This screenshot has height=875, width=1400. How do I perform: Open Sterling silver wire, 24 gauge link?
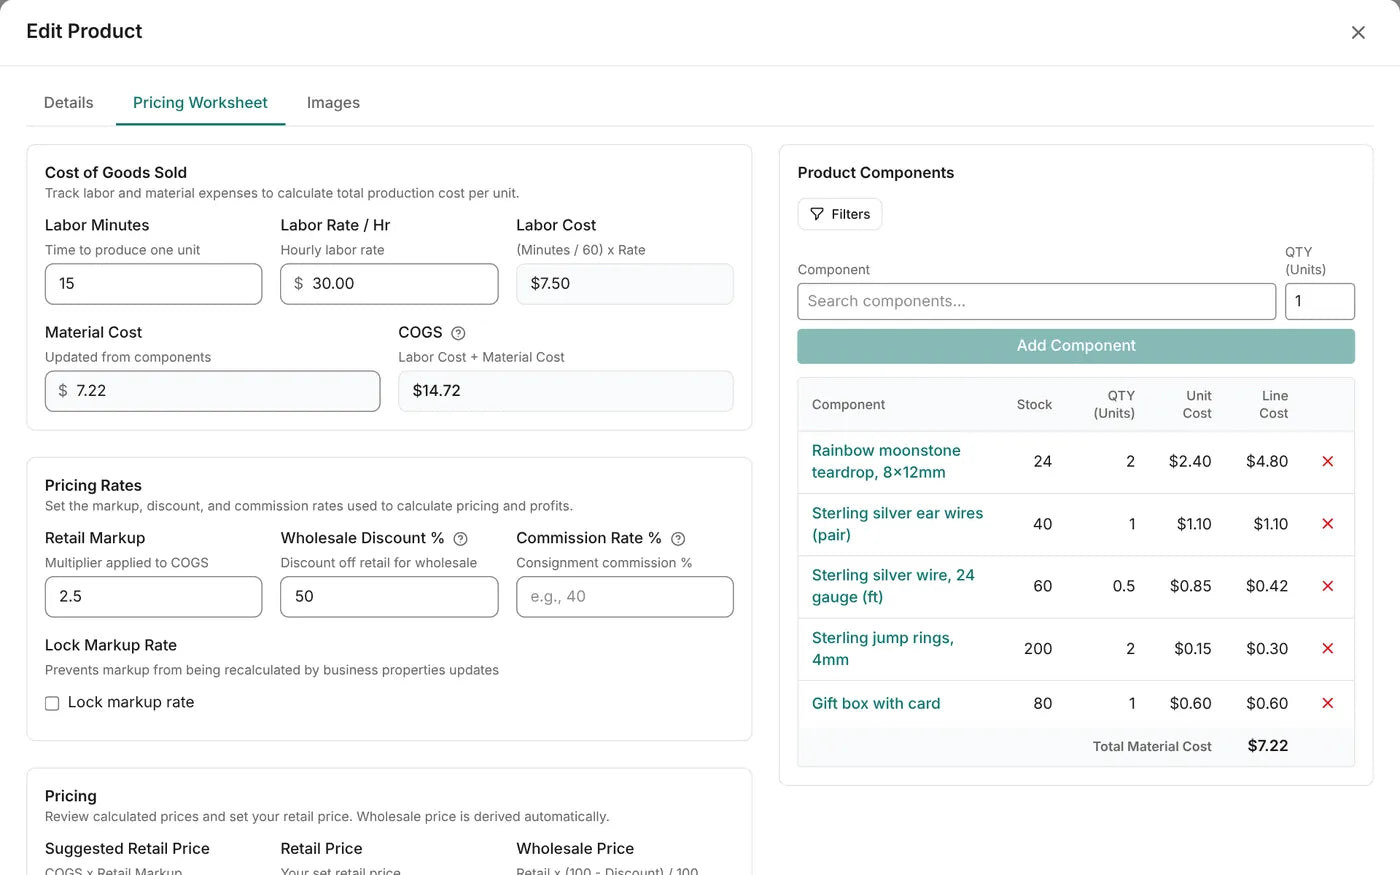[893, 586]
